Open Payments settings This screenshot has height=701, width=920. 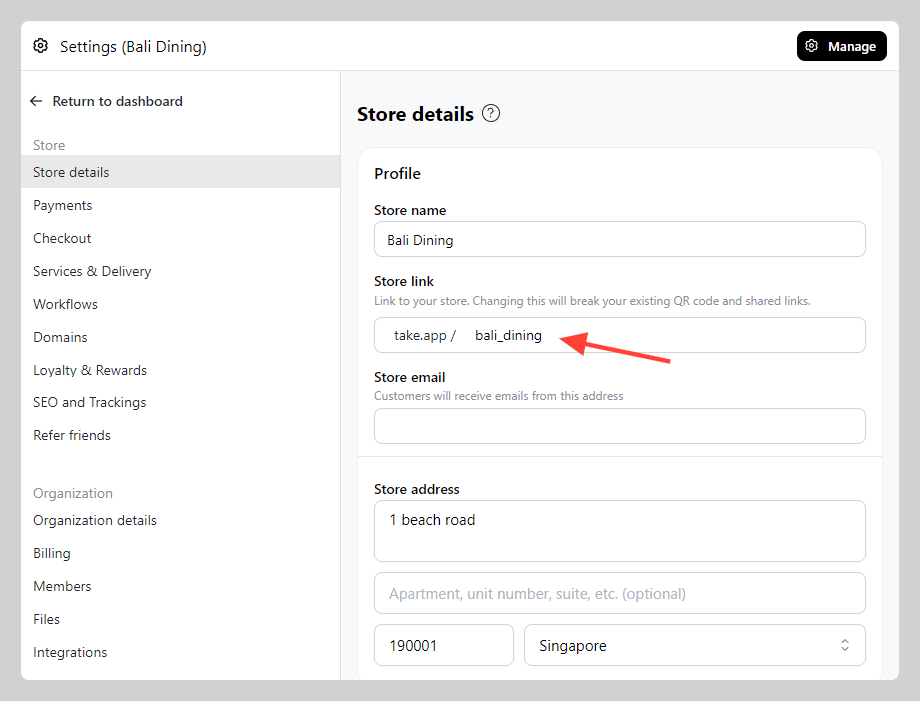[181, 205]
